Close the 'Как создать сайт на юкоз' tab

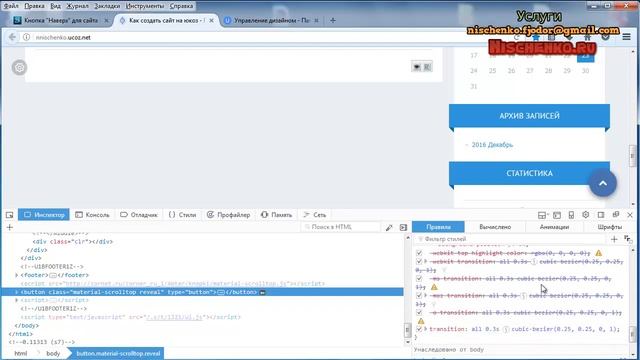211,20
